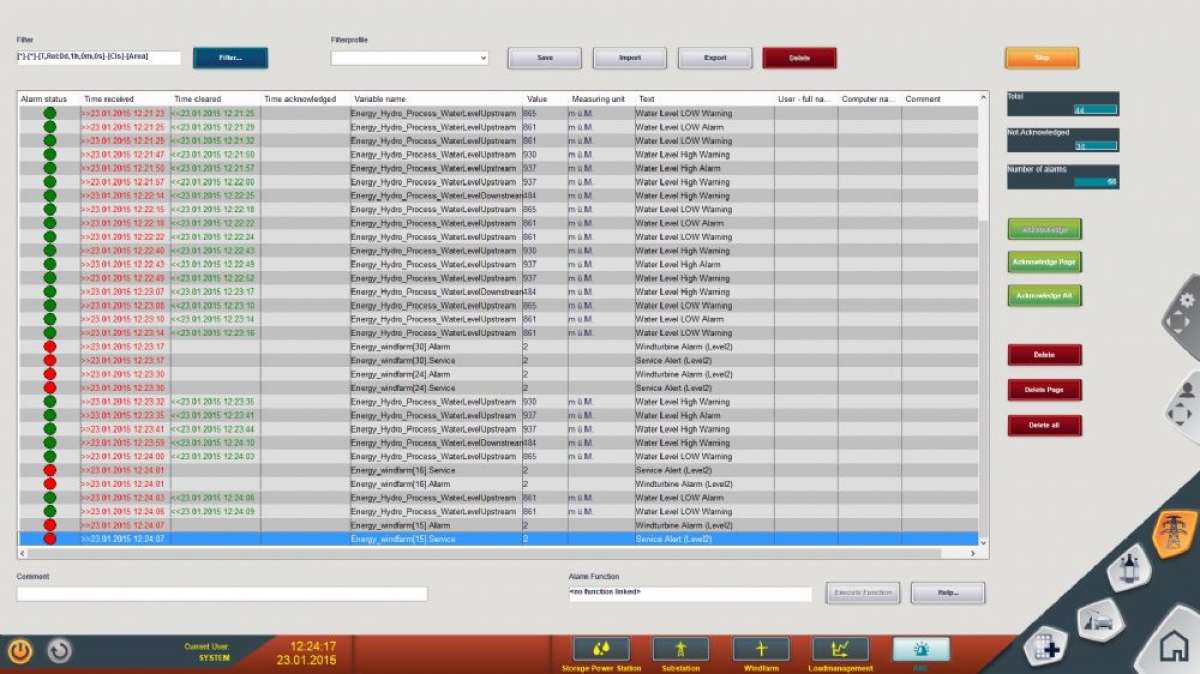Select the bottles beverage industry icon
The image size is (1200, 674).
pos(1130,569)
